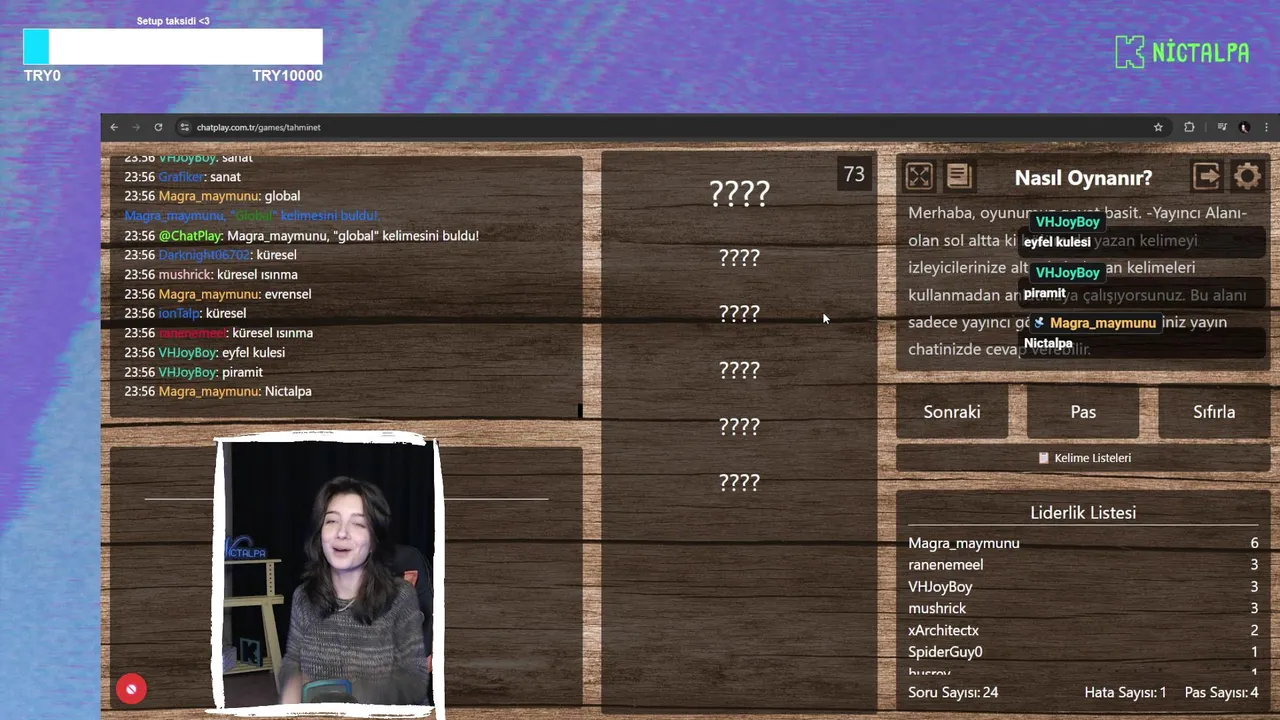Click the TRY donation progress bar

(173, 47)
